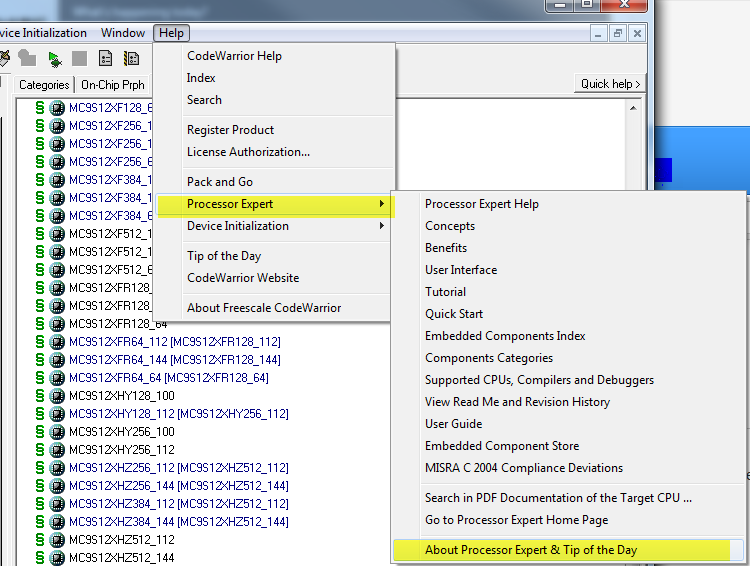Select Benefits in the submenu
This screenshot has height=566, width=750.
point(446,248)
